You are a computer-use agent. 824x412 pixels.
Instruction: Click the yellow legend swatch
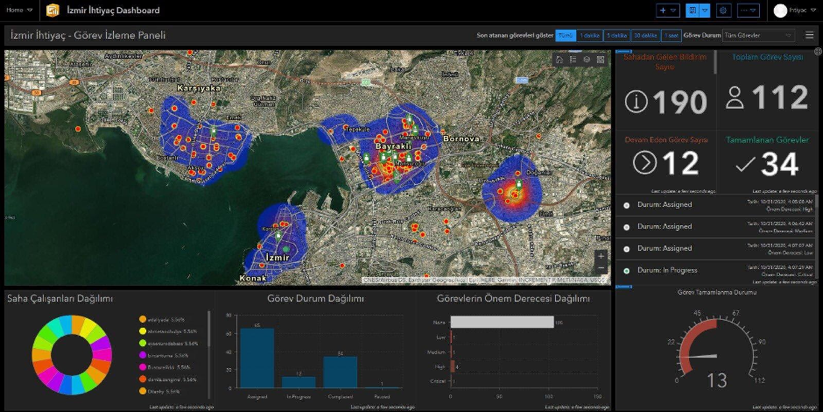(x=142, y=332)
